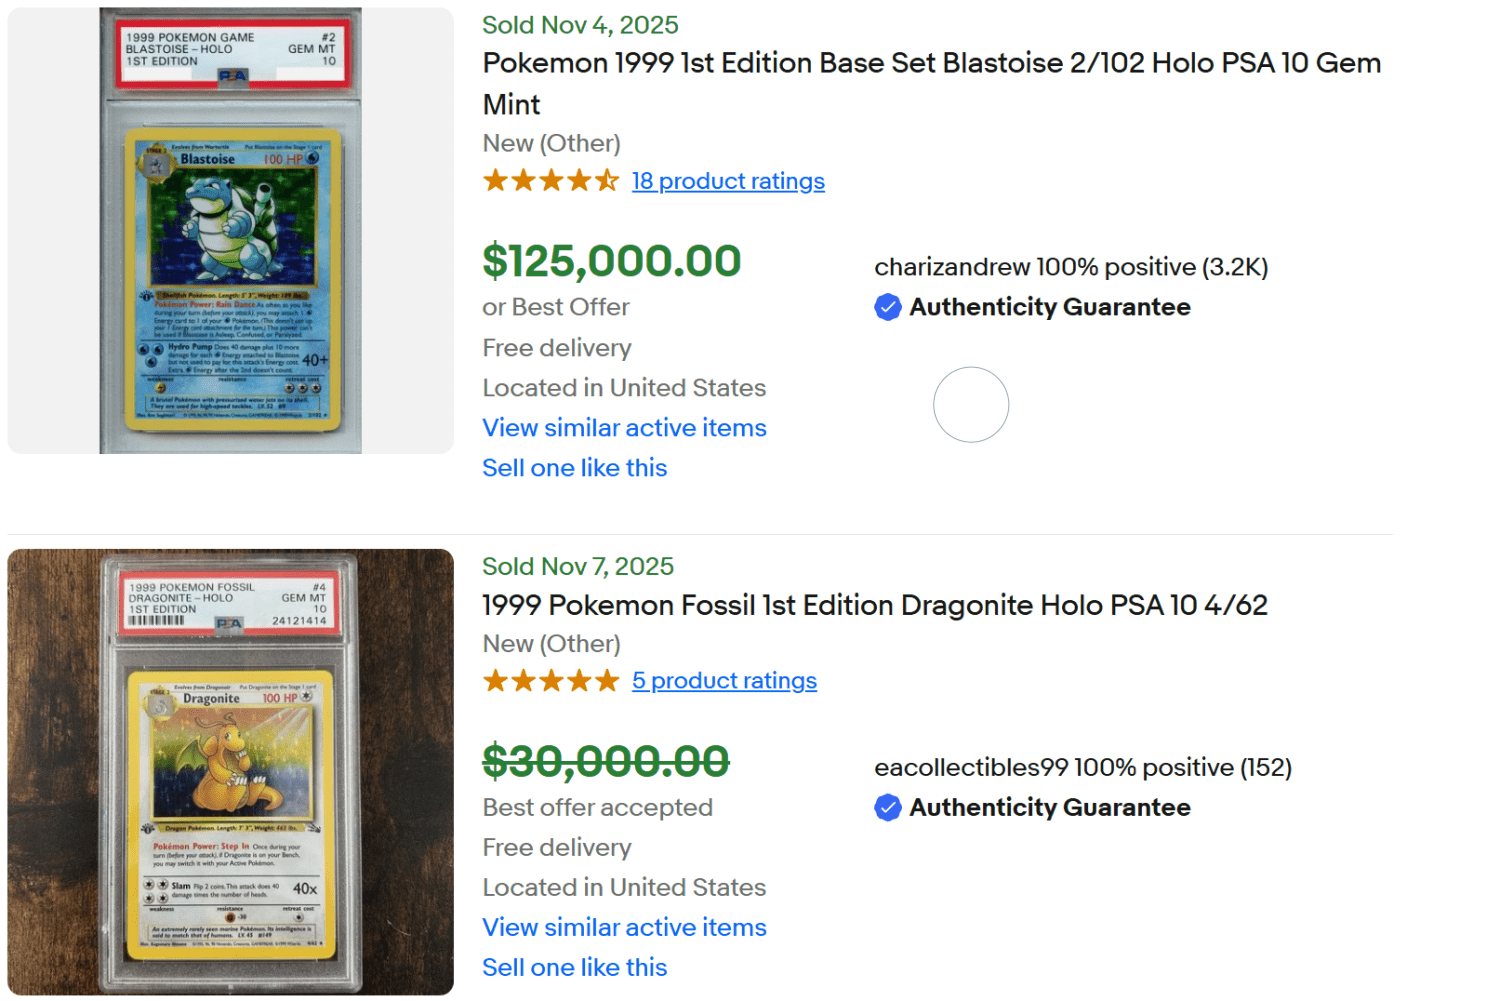Open the Blastoise PSA 10 listing title
The width and height of the screenshot is (1500, 1001).
pyautogui.click(x=931, y=63)
